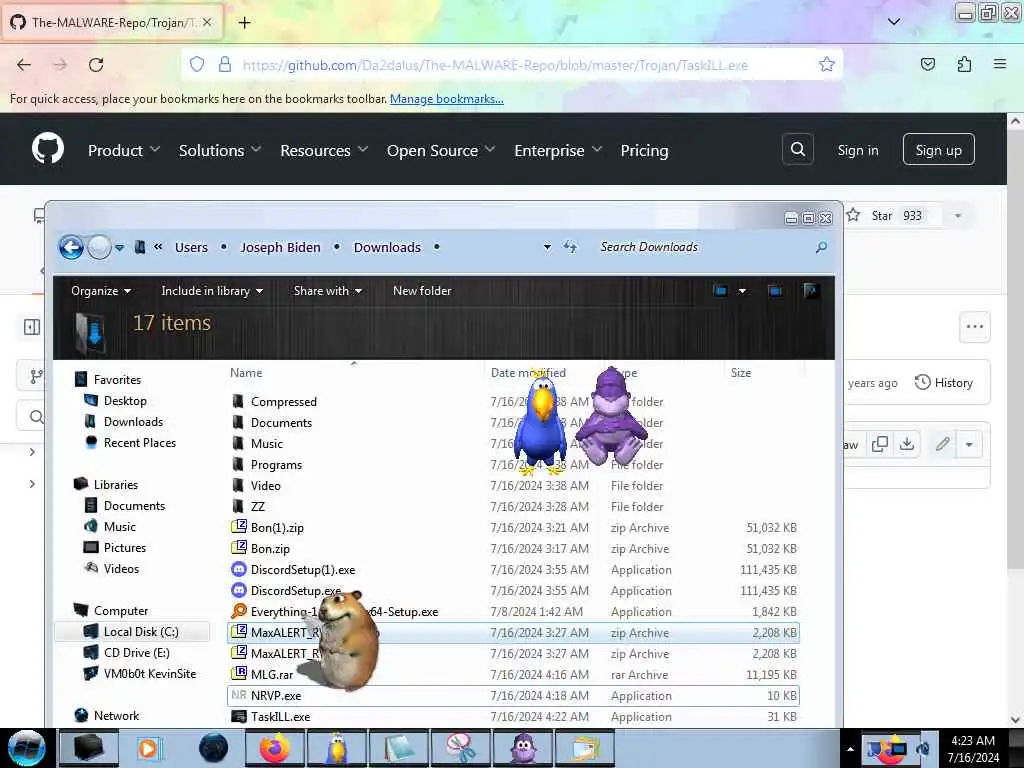The image size is (1024, 768).
Task: Click the Save to Pocket icon
Action: (x=927, y=64)
